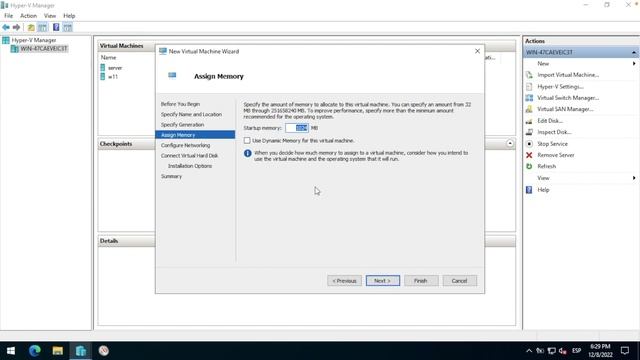This screenshot has height=360, width=640.
Task: Expand the New submenu arrow
Action: point(634,64)
